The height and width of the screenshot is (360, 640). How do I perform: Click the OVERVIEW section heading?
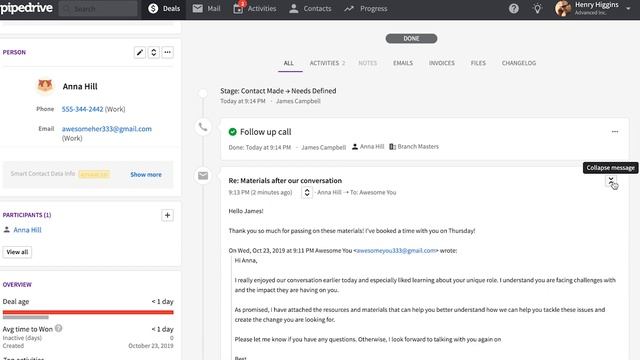tap(17, 284)
